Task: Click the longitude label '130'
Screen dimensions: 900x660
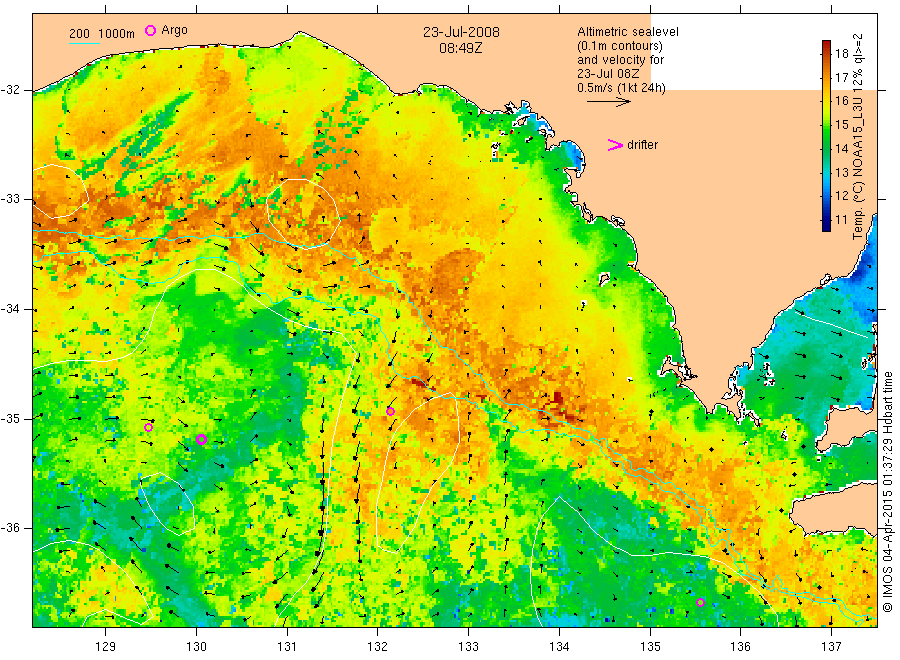Action: tap(196, 647)
